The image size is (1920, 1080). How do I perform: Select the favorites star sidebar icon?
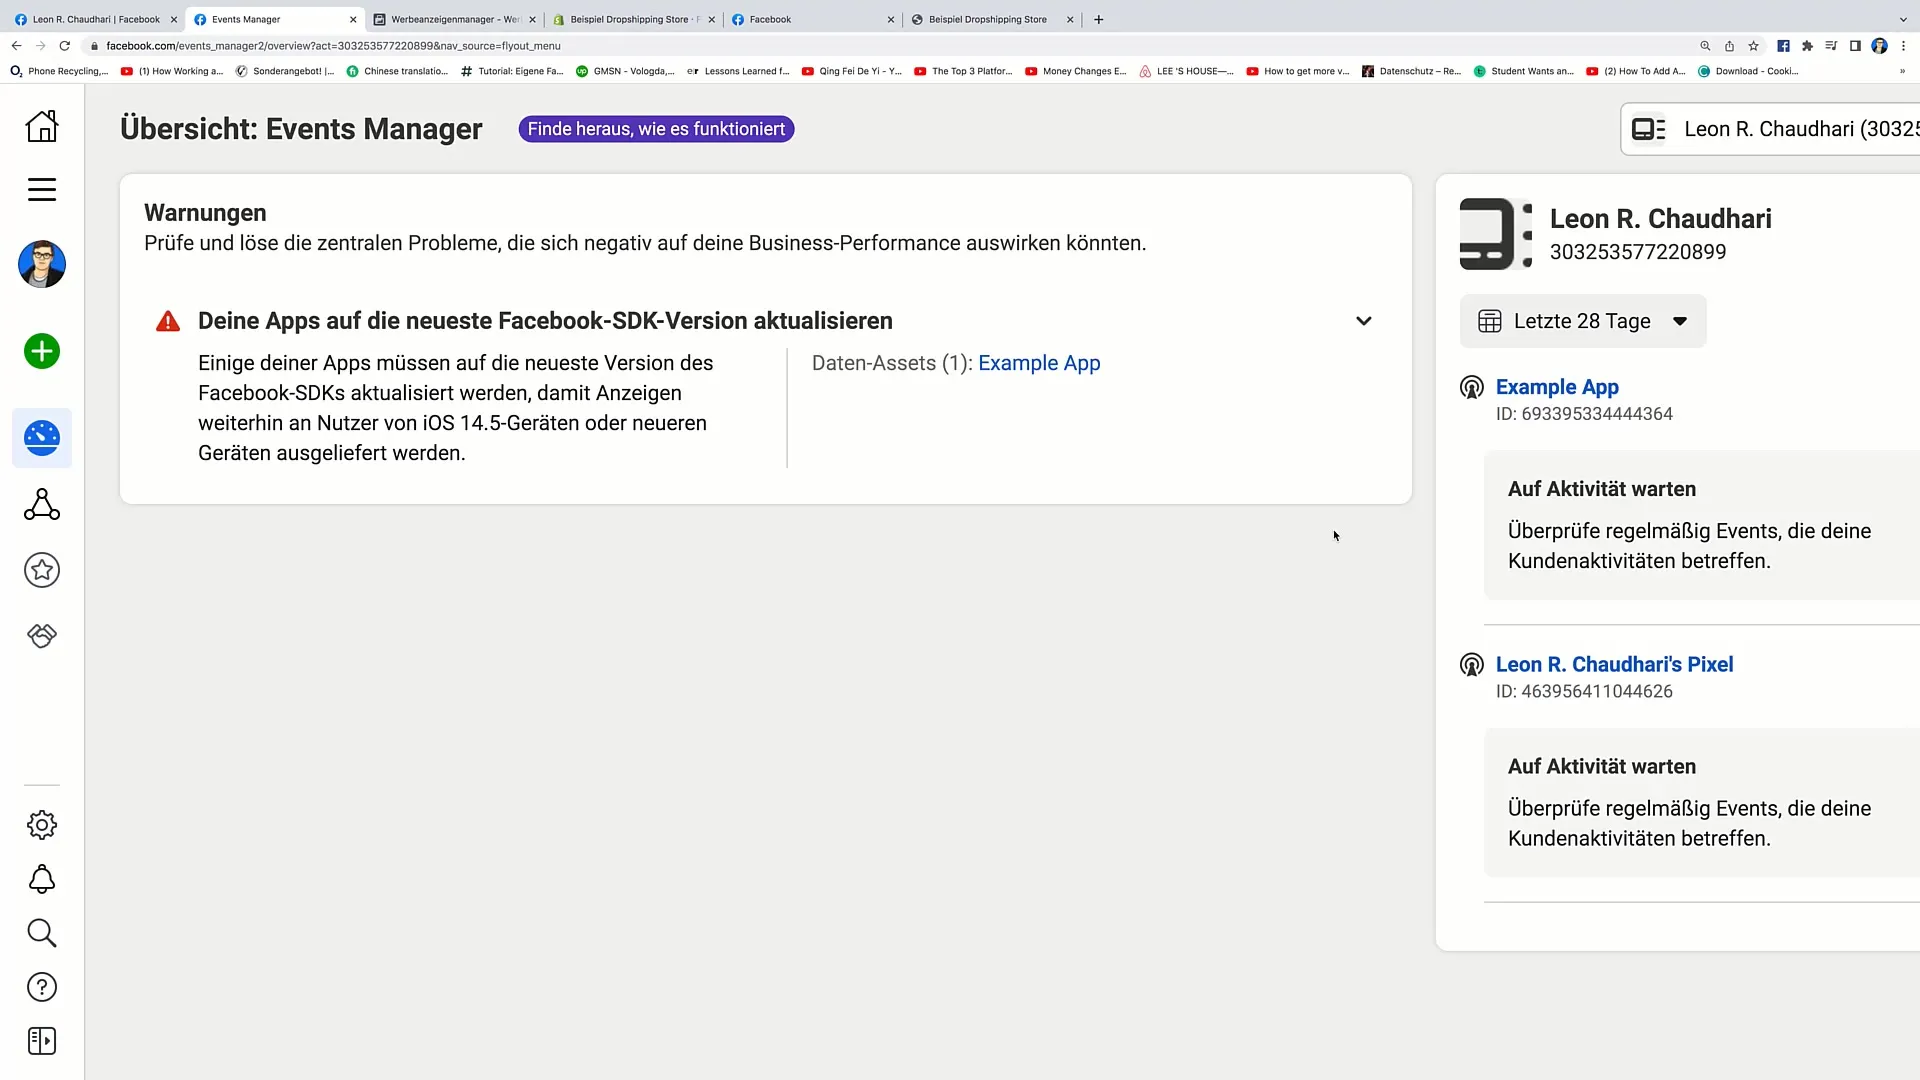pyautogui.click(x=41, y=571)
